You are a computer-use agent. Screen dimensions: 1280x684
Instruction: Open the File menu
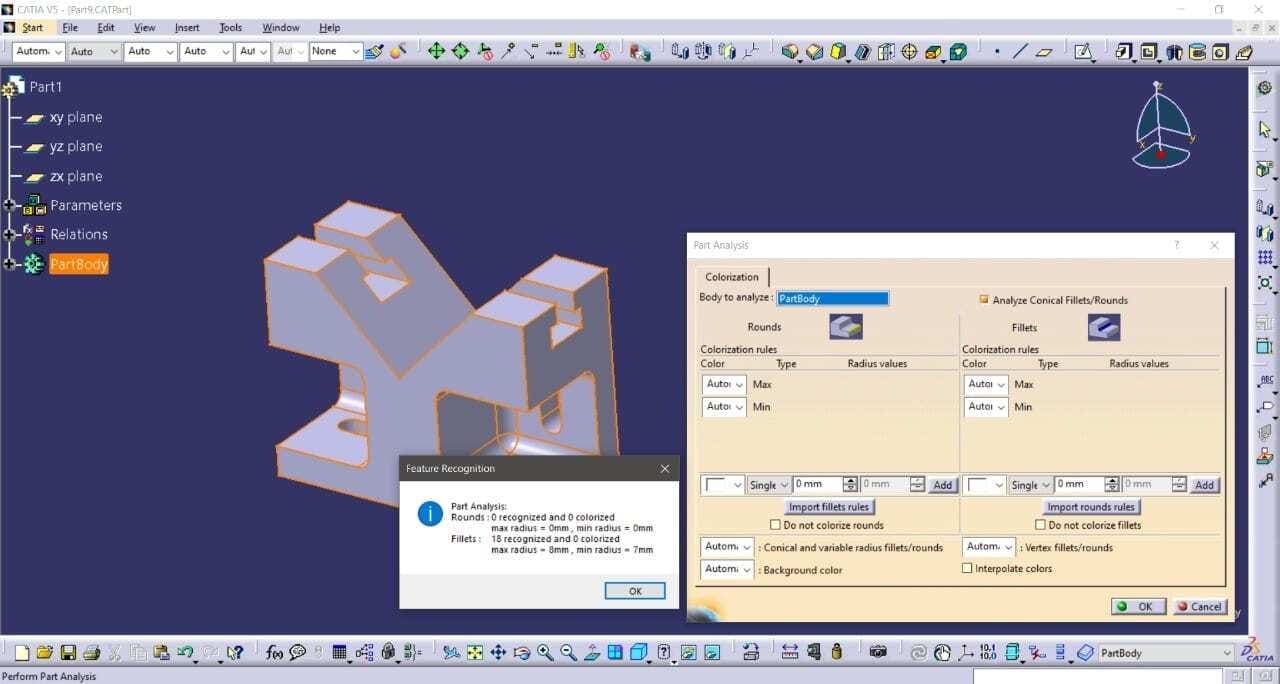click(70, 28)
